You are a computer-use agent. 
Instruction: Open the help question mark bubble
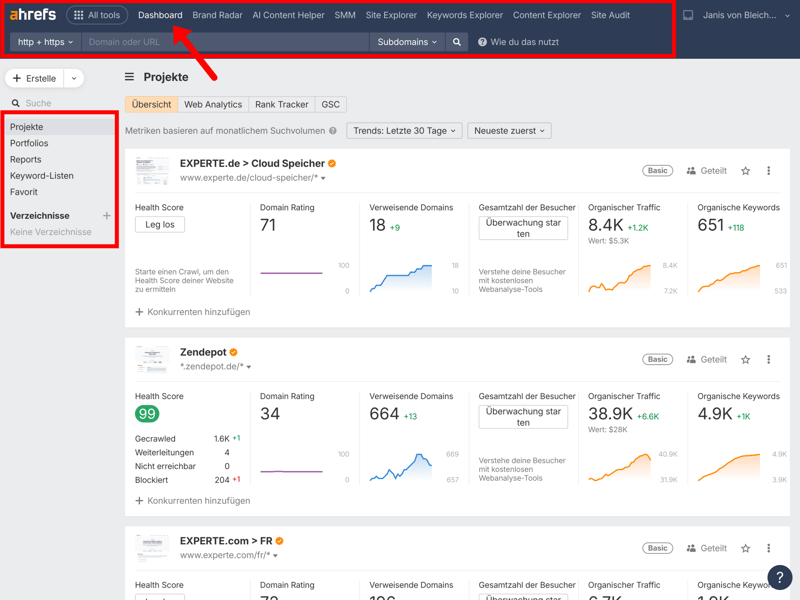779,578
